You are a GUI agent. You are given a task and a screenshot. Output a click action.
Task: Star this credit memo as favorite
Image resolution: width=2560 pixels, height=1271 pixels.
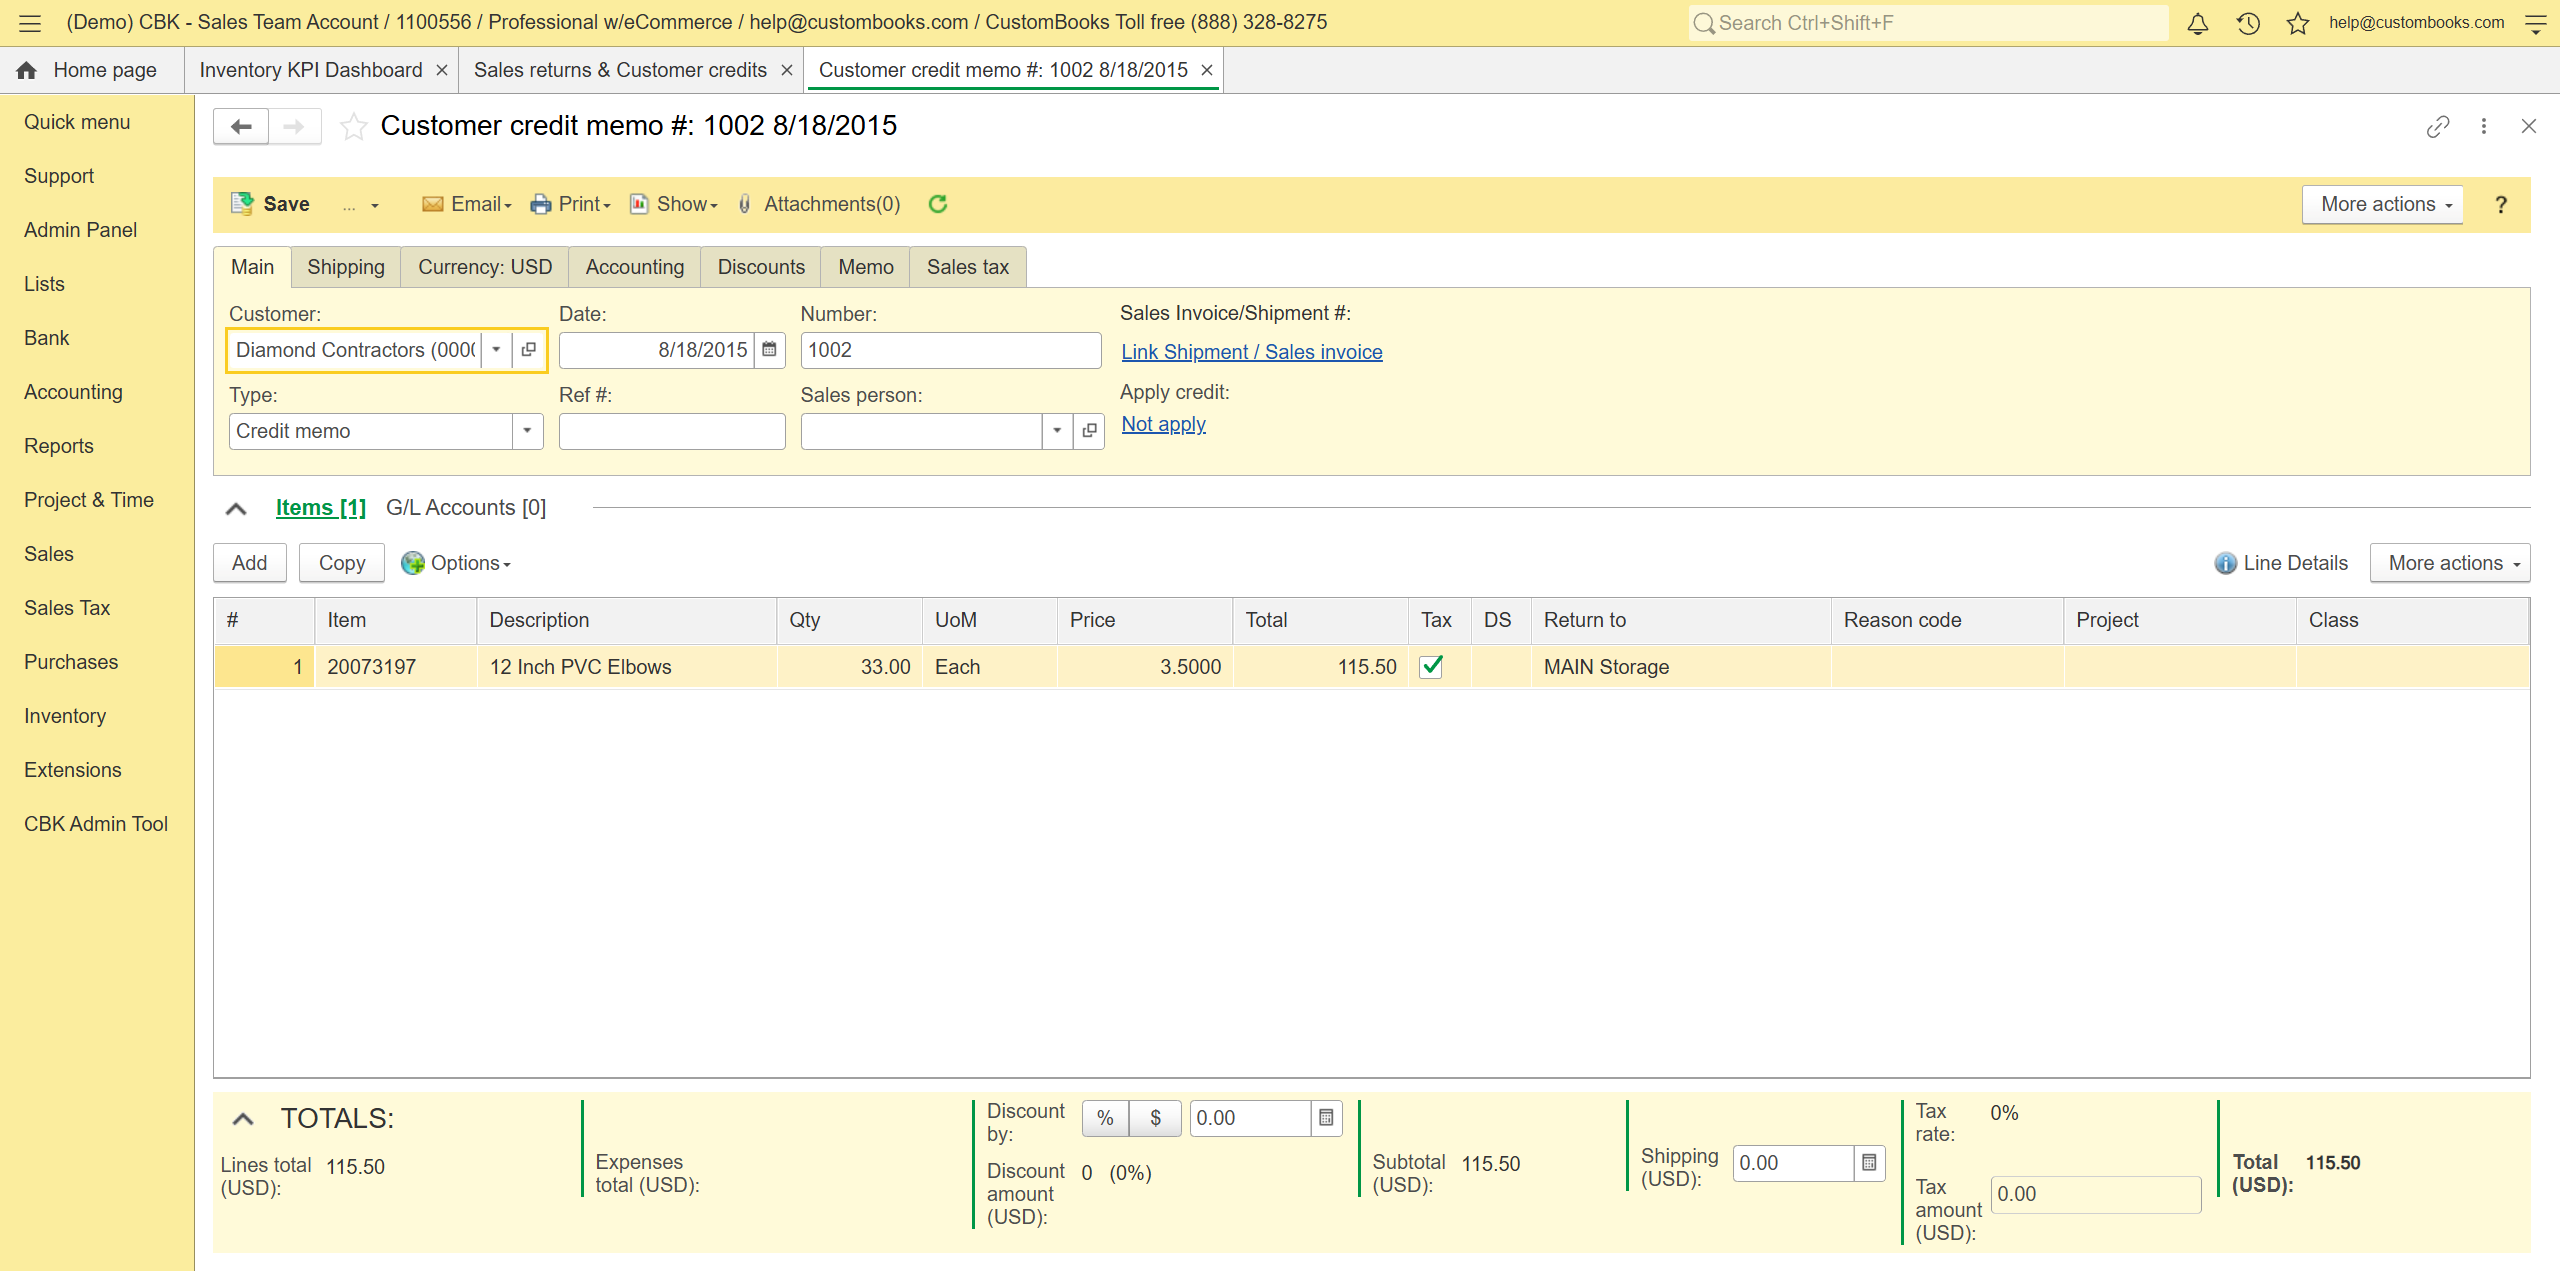tap(353, 126)
